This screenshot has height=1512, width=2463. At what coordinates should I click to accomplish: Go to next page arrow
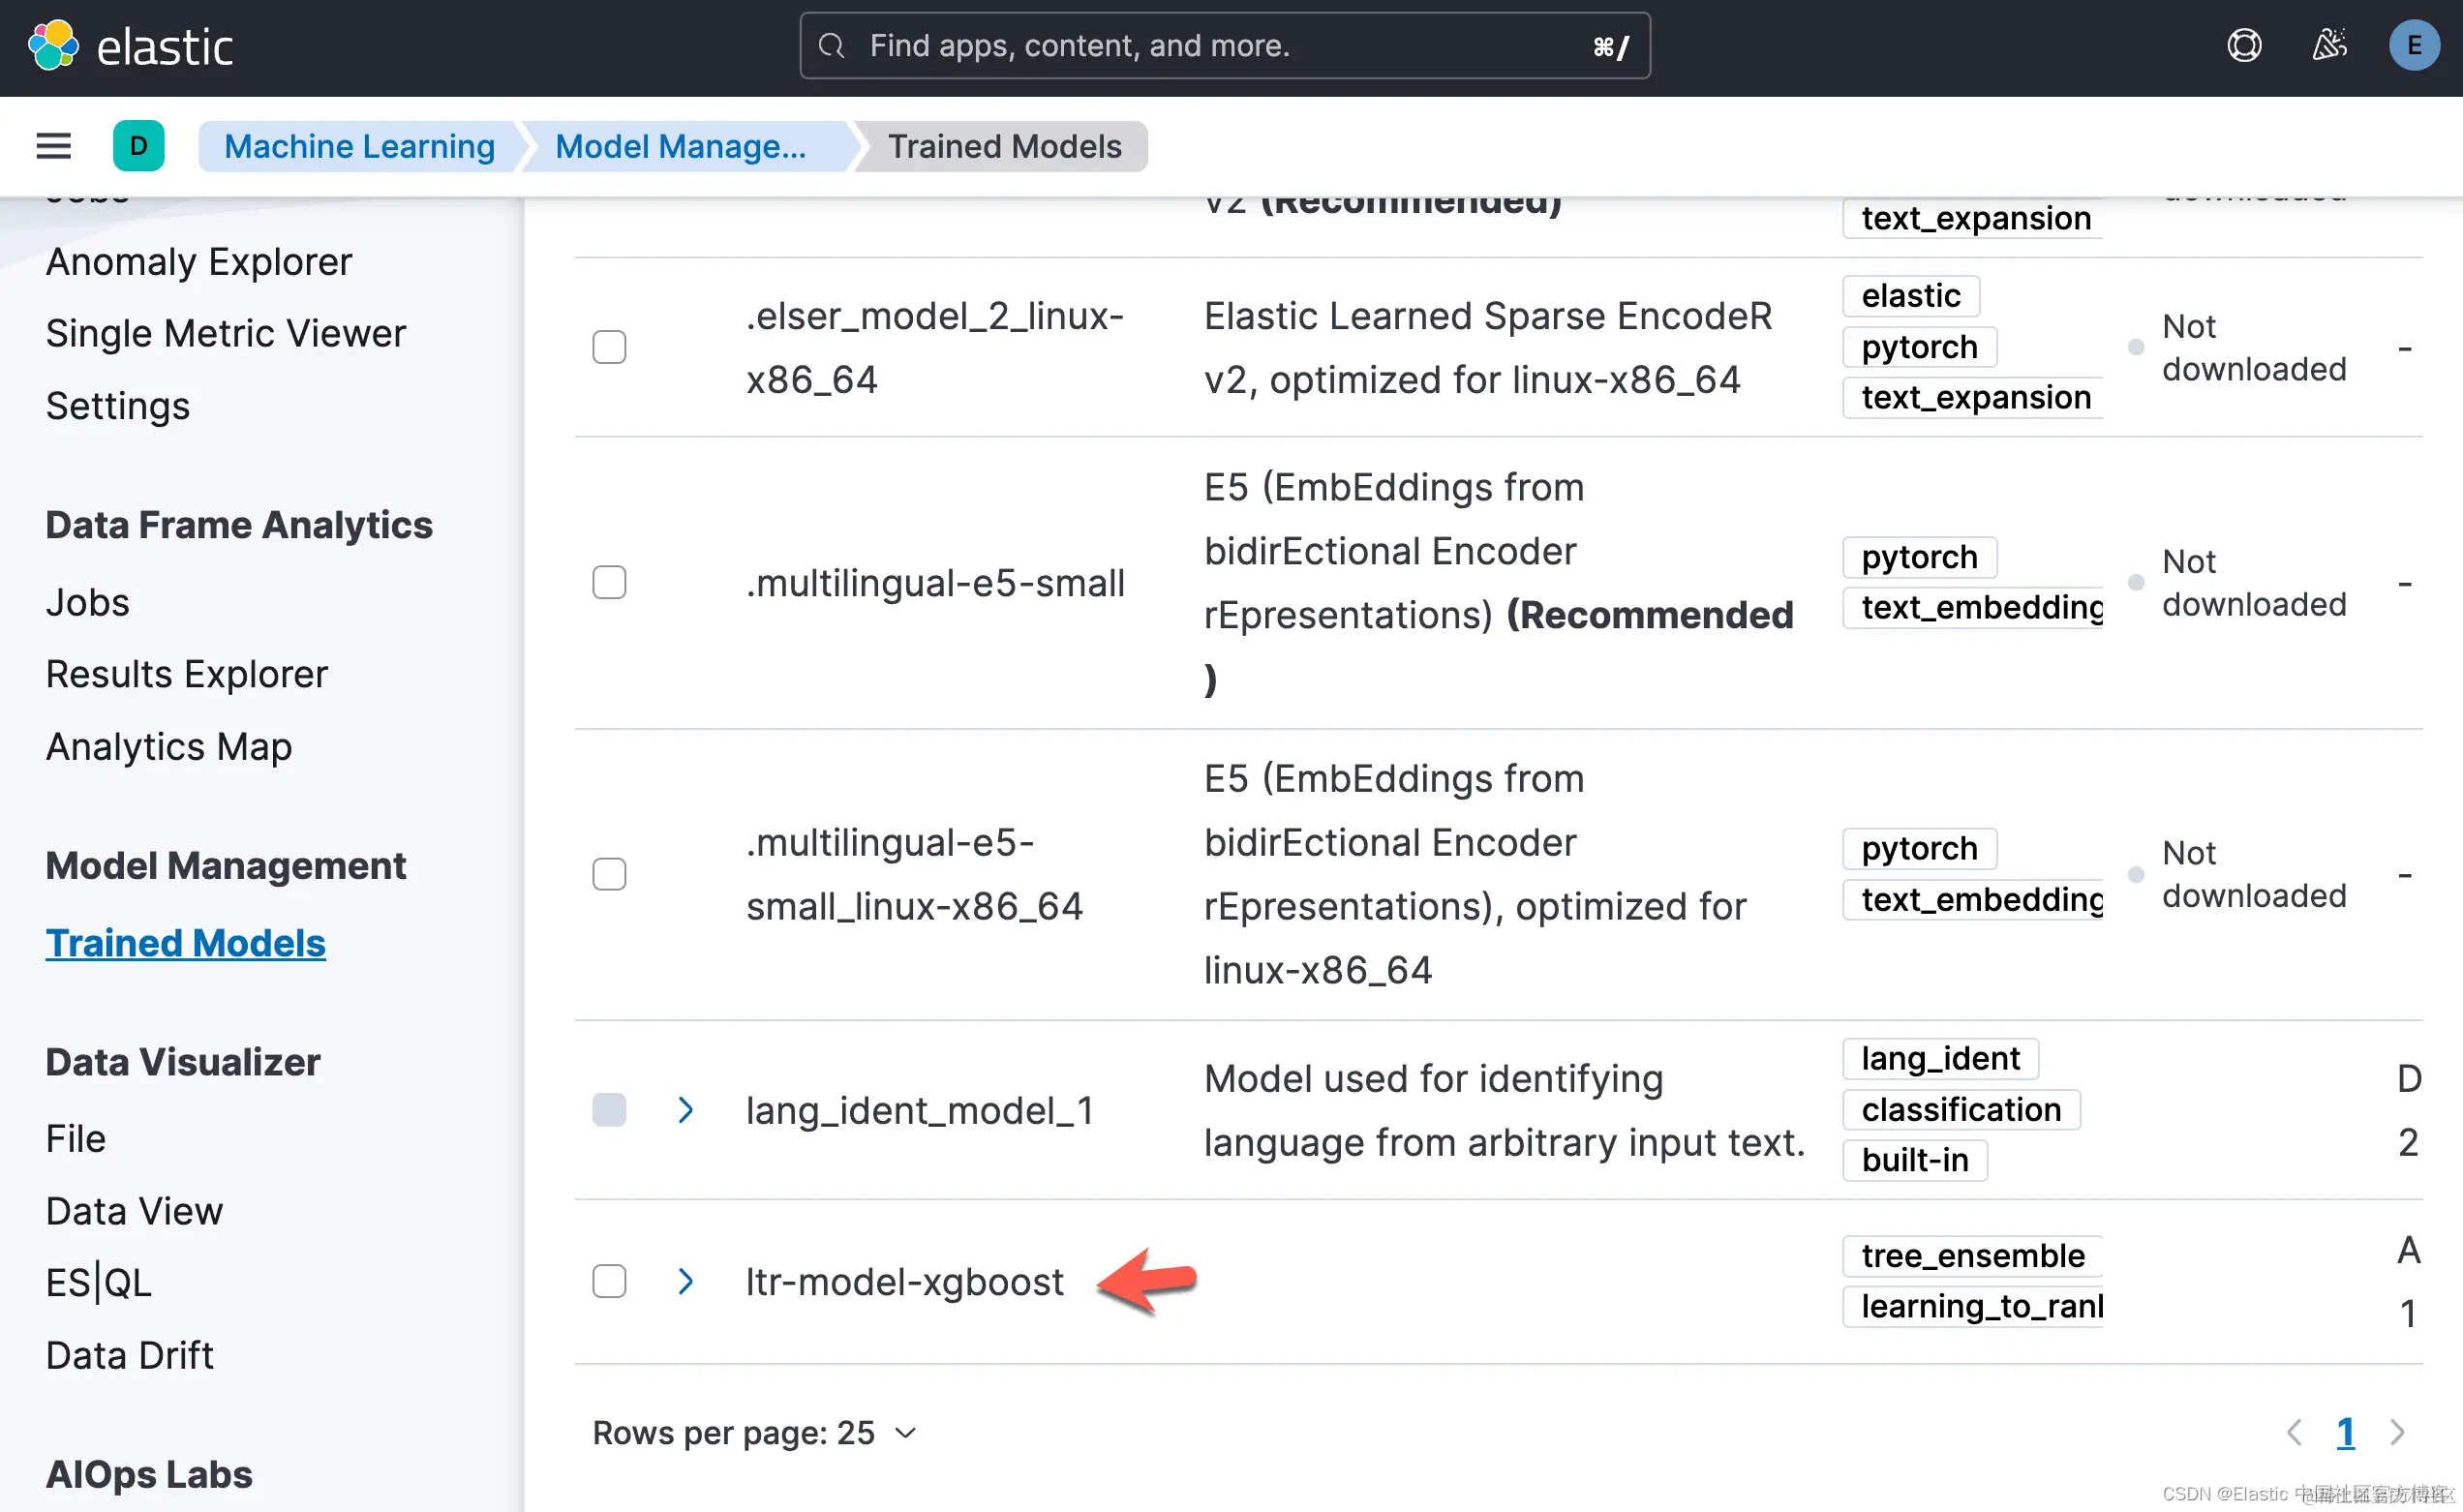coord(2397,1432)
